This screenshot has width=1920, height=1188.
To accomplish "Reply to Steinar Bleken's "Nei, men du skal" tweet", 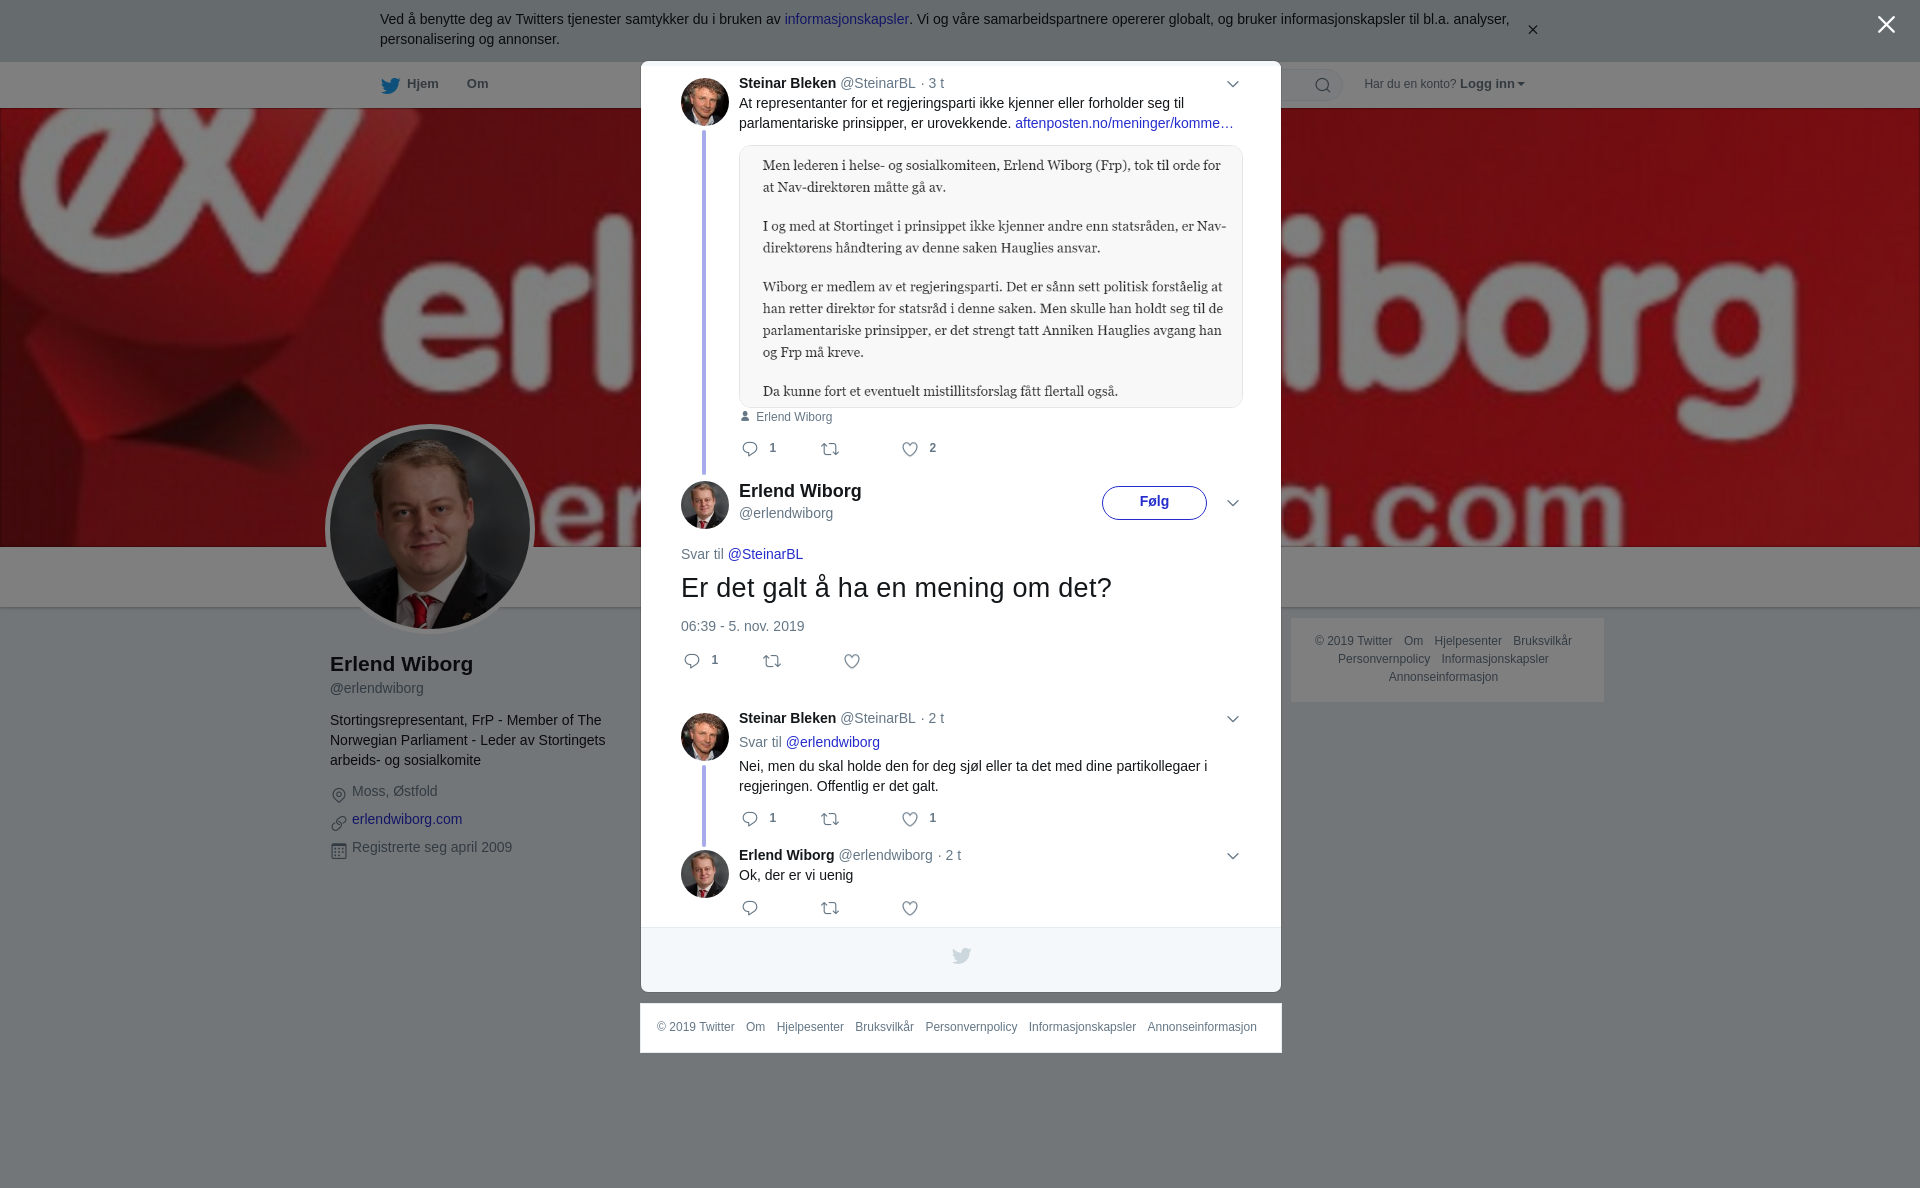I will [750, 819].
